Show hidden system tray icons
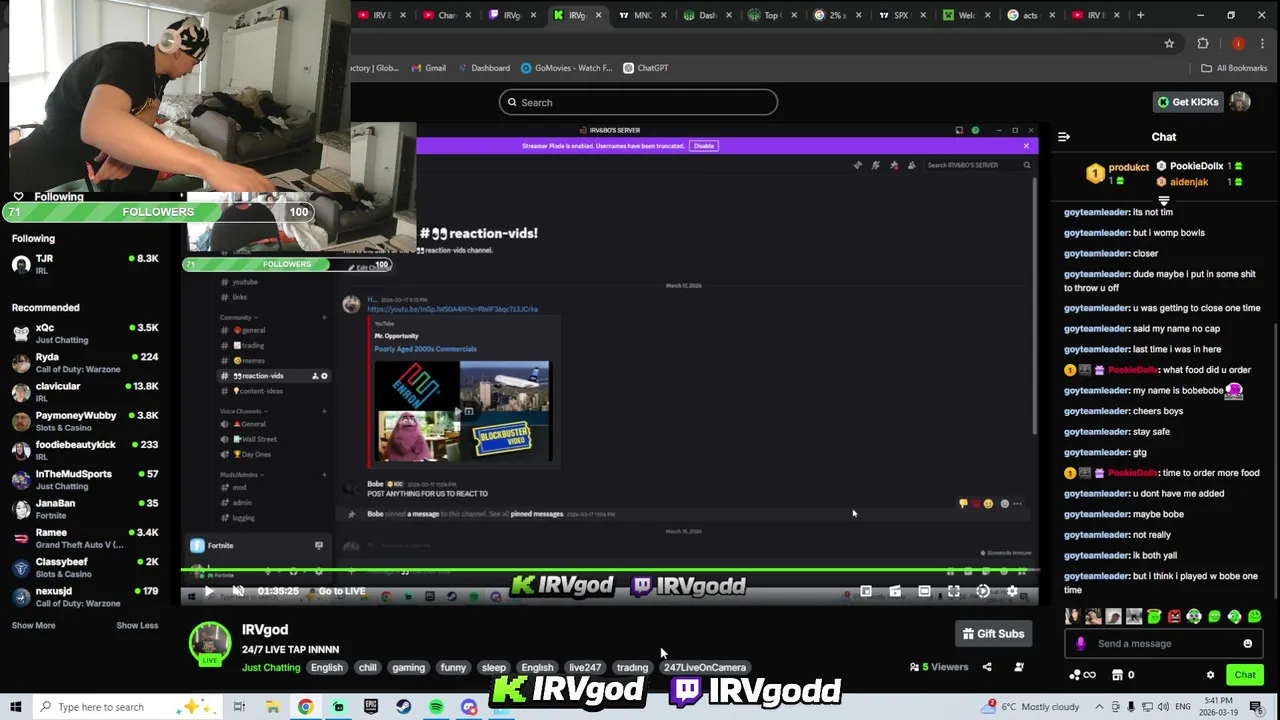Viewport: 1280px width, 720px height. point(1099,707)
